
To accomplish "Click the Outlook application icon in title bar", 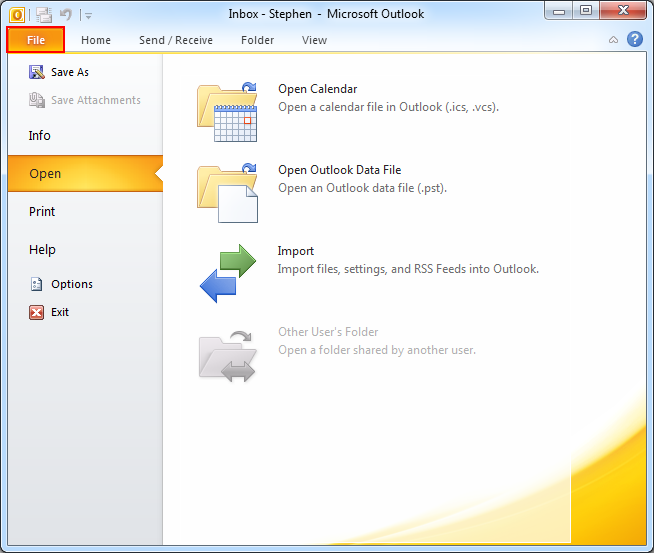I will (17, 15).
